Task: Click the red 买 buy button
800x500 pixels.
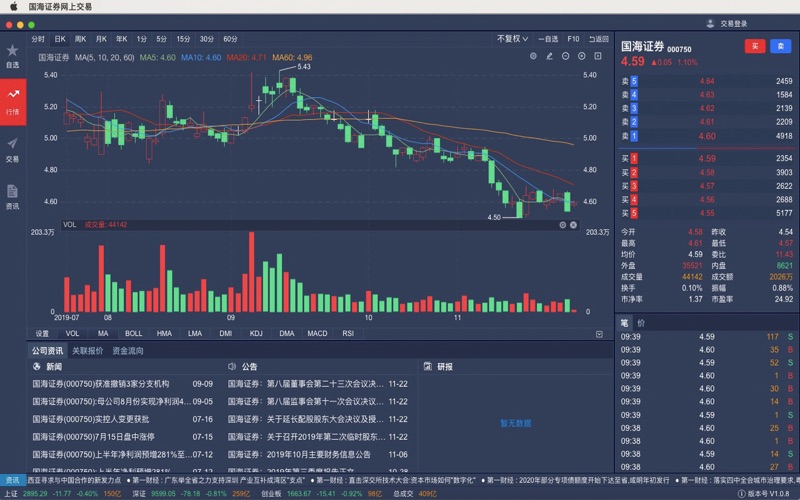Action: point(755,46)
